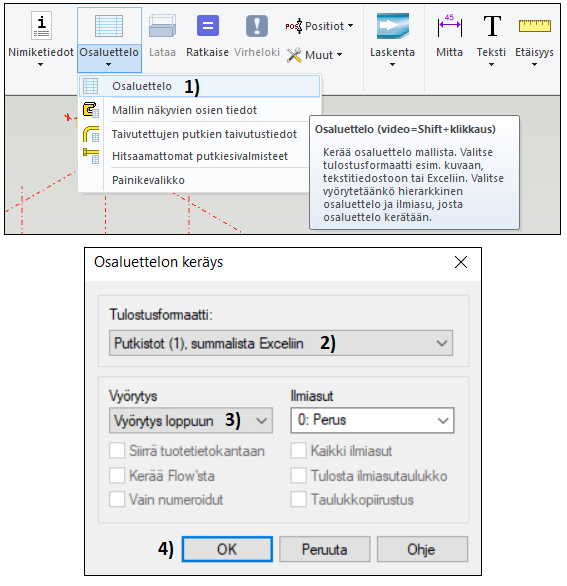The height and width of the screenshot is (586, 567).
Task: Expand the Etäisyys dropdown arrow
Action: coord(534,65)
